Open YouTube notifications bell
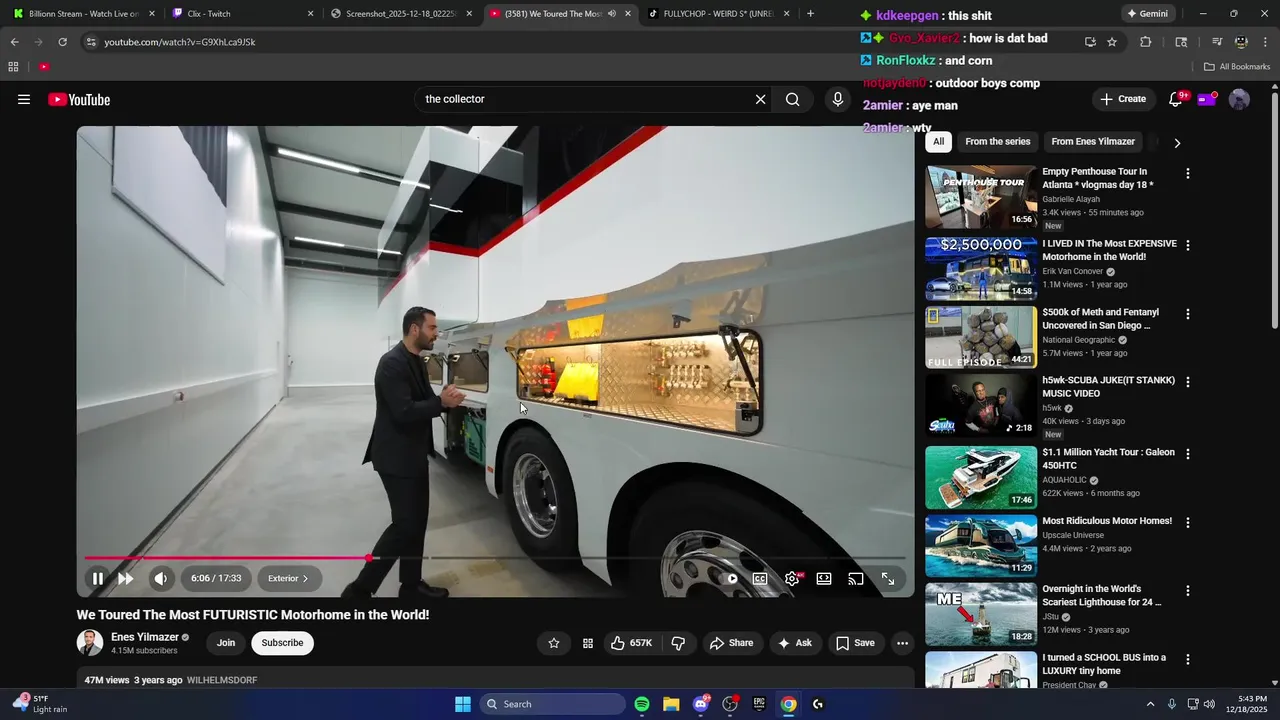1280x720 pixels. point(1176,99)
